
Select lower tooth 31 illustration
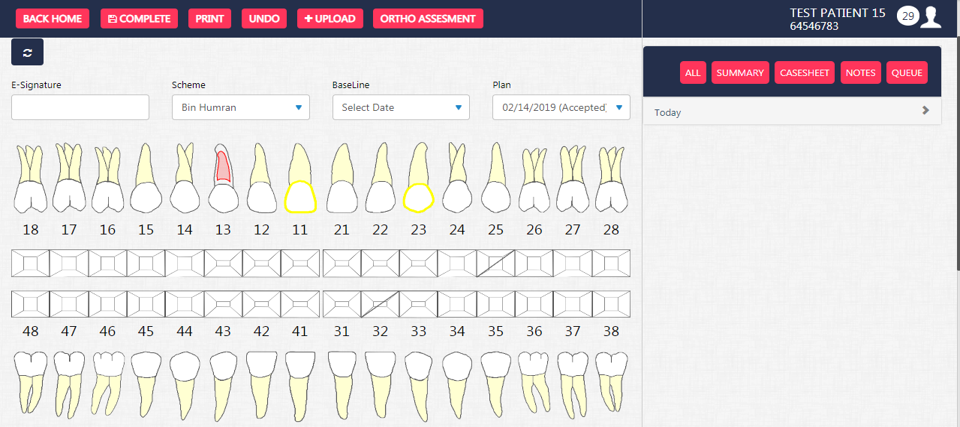pyautogui.click(x=342, y=383)
